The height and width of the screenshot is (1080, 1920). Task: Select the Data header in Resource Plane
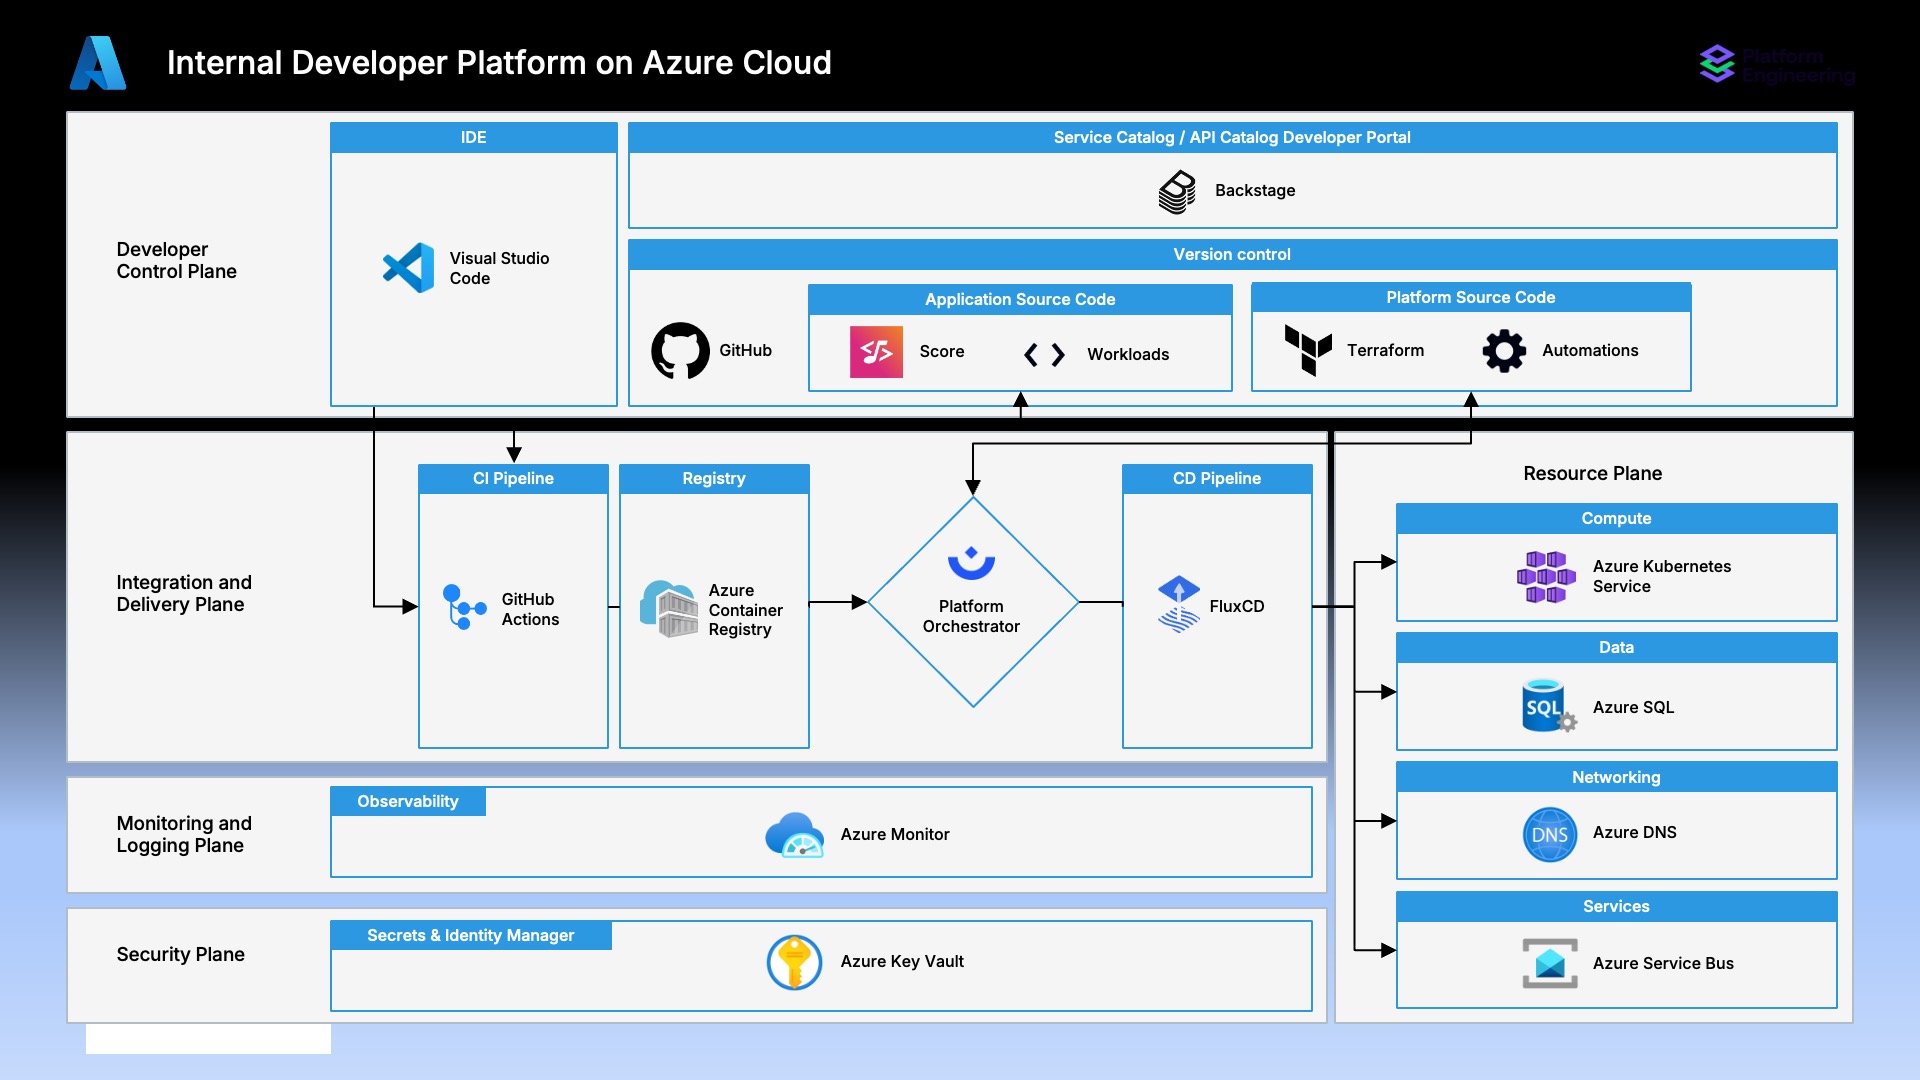pyautogui.click(x=1616, y=647)
